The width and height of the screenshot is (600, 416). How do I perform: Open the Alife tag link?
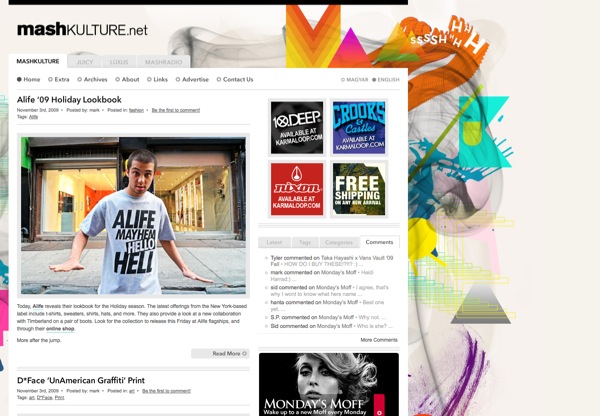[x=34, y=117]
